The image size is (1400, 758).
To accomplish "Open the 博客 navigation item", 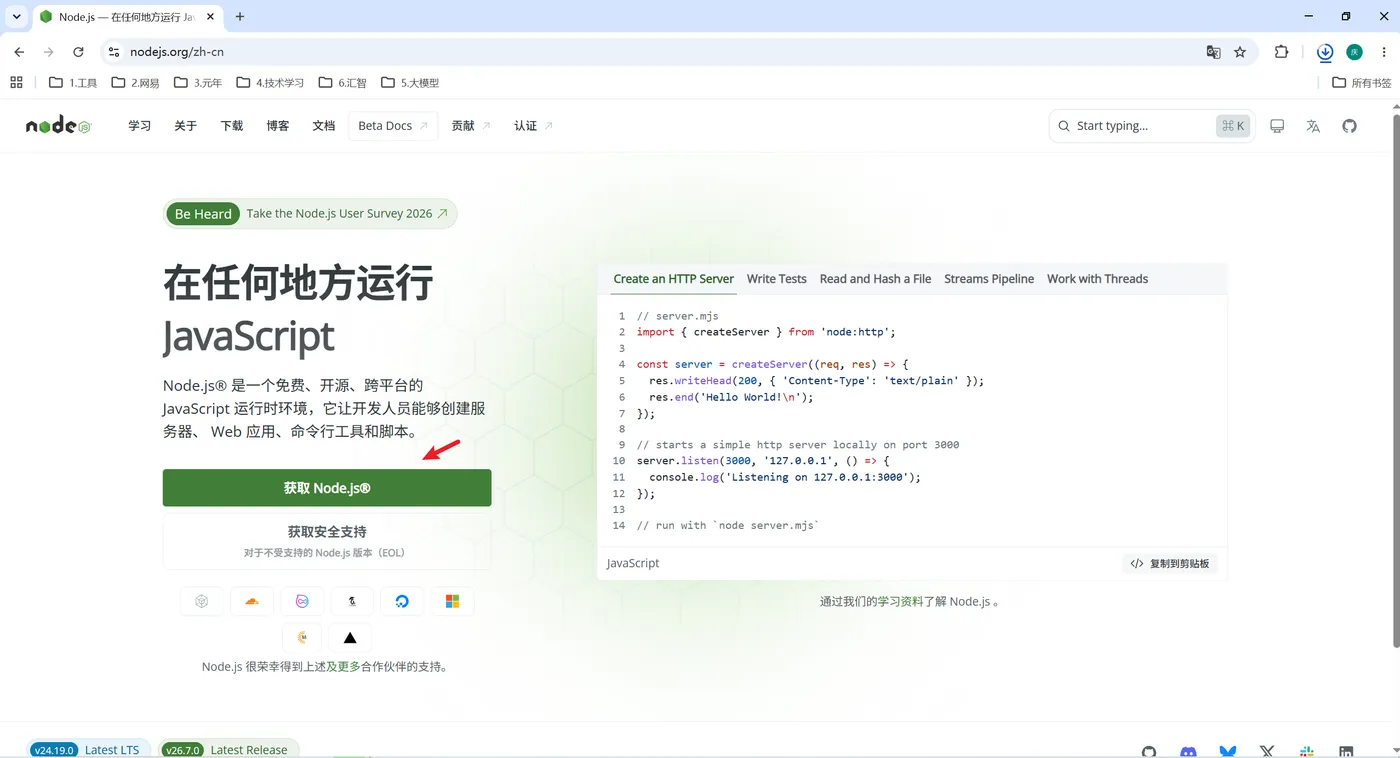I will pyautogui.click(x=278, y=126).
